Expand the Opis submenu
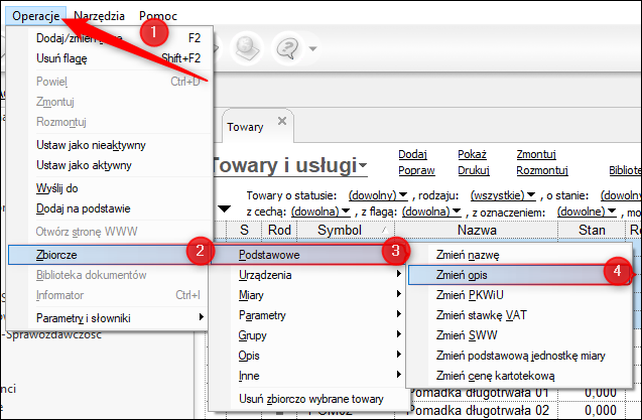Viewport: 642px width, 420px height. click(309, 356)
